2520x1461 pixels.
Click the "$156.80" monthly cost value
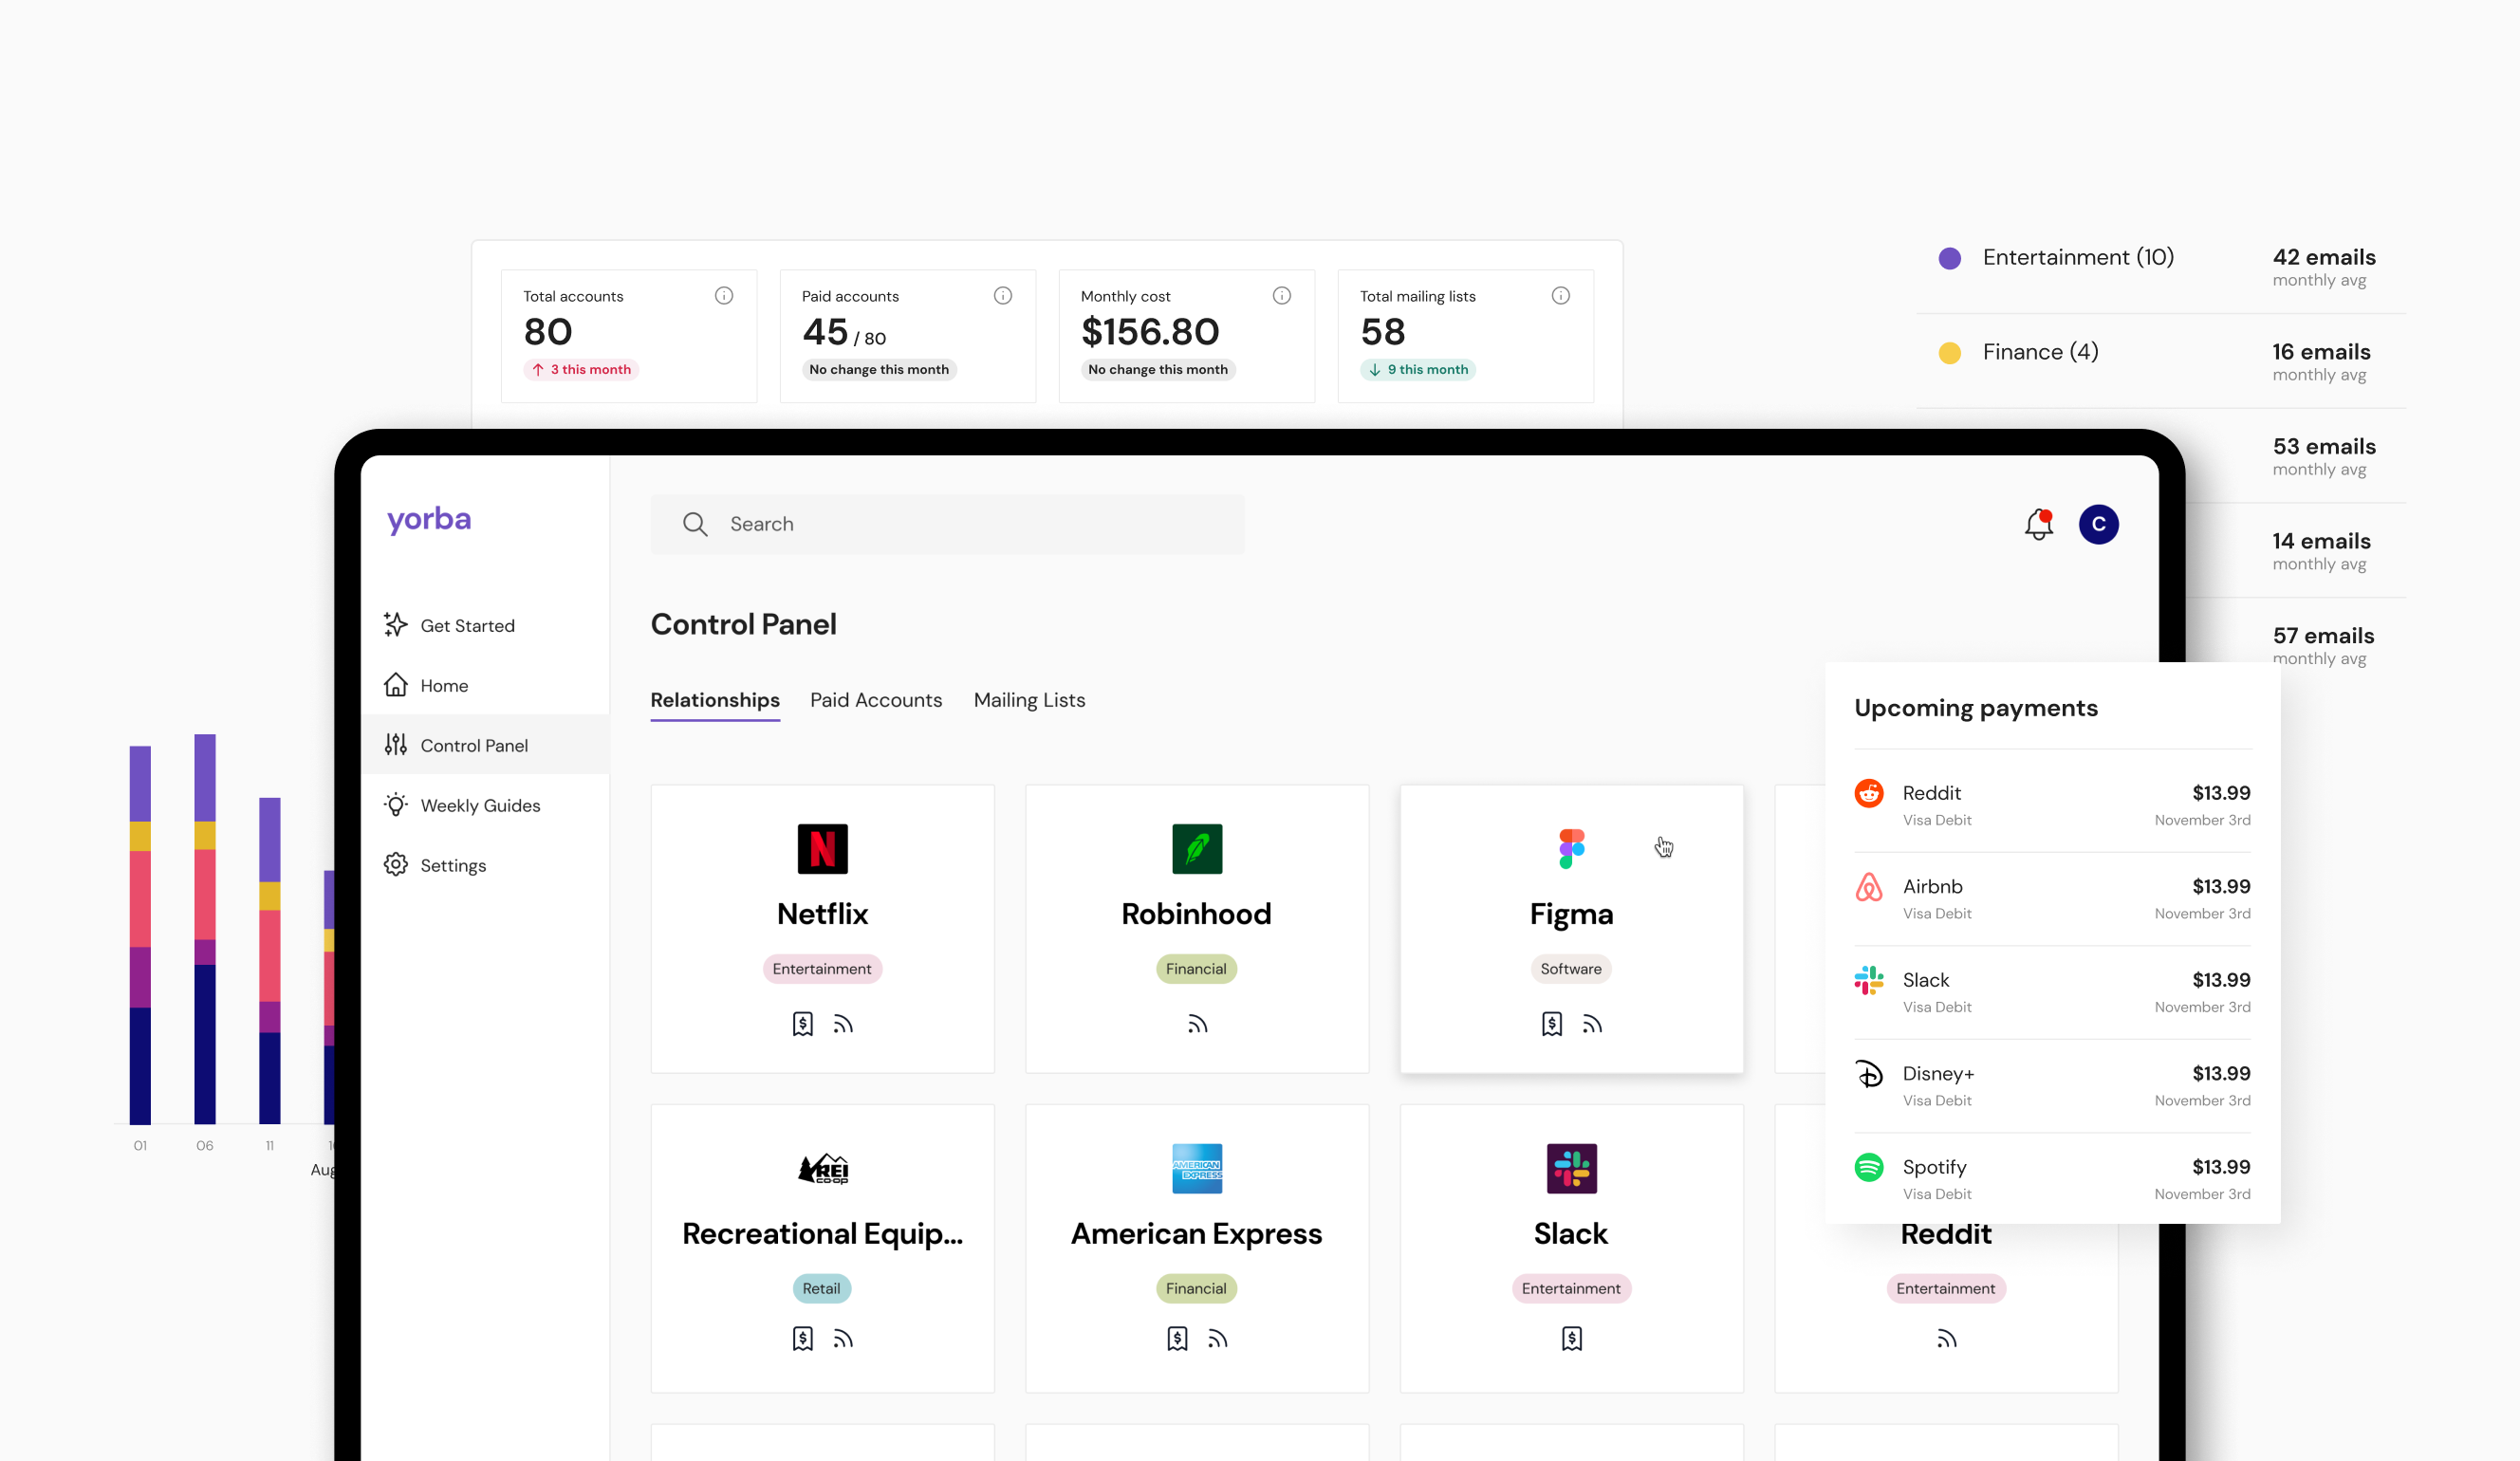1150,332
